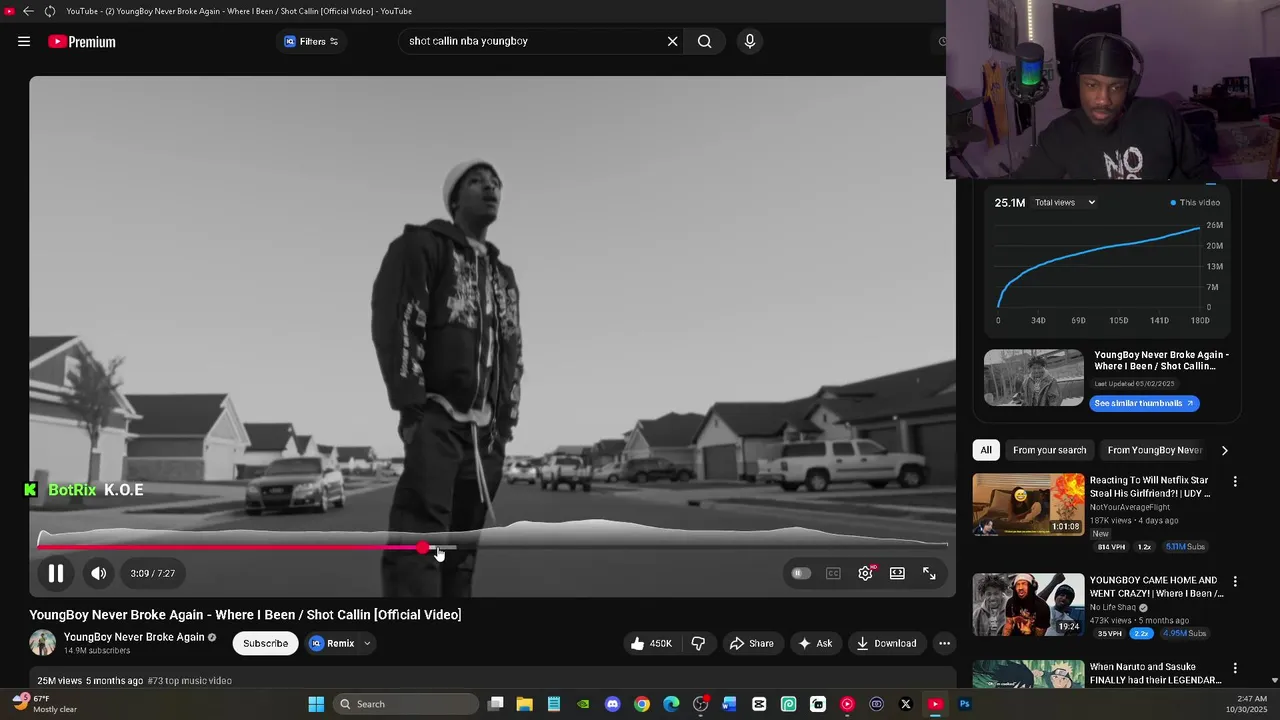Click the video progress bar scrubber

423,547
